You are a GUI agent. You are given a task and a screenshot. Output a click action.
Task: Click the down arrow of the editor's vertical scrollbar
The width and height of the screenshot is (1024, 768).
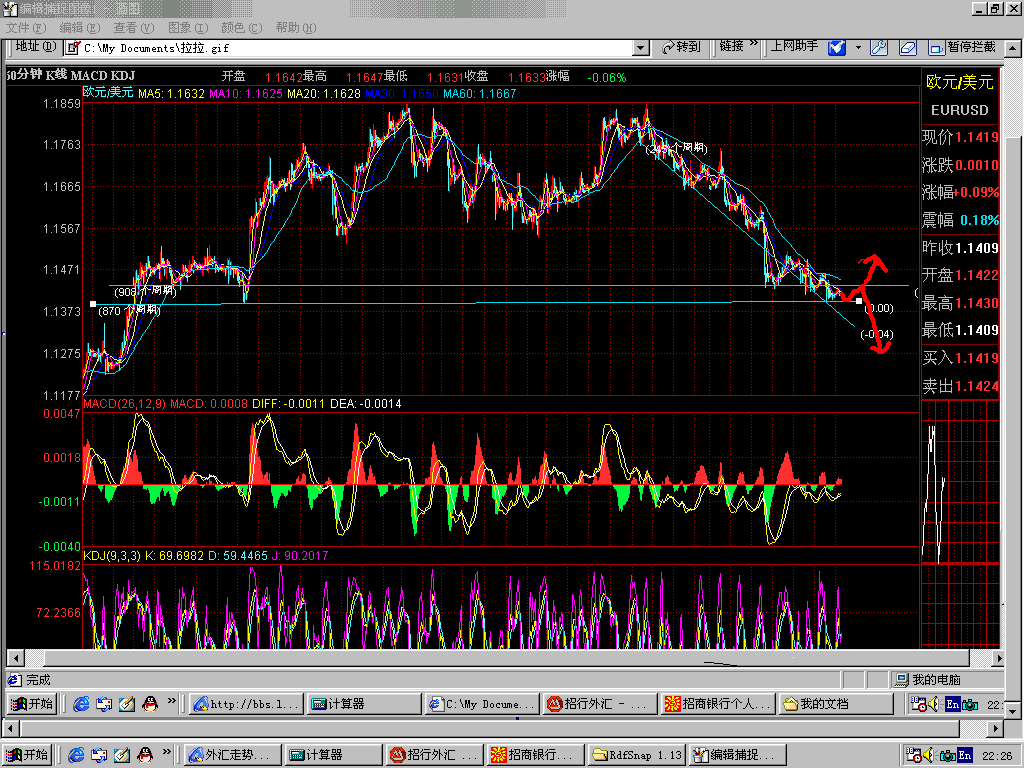(x=1013, y=710)
